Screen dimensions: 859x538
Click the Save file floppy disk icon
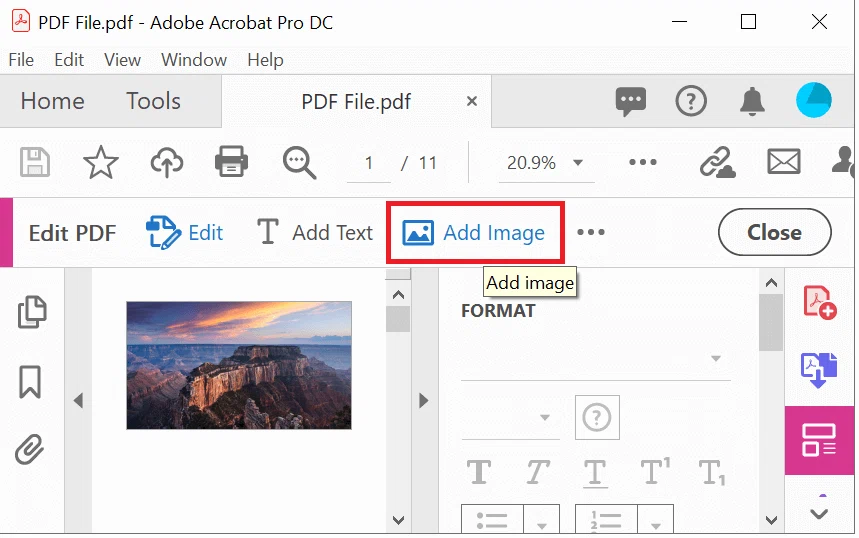[35, 162]
